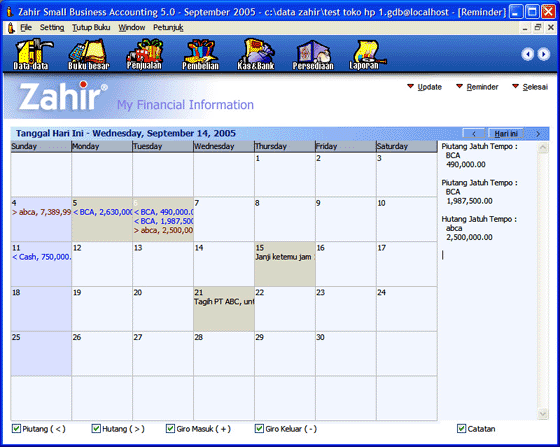
Task: Open the Data-data module icon
Action: click(x=32, y=54)
